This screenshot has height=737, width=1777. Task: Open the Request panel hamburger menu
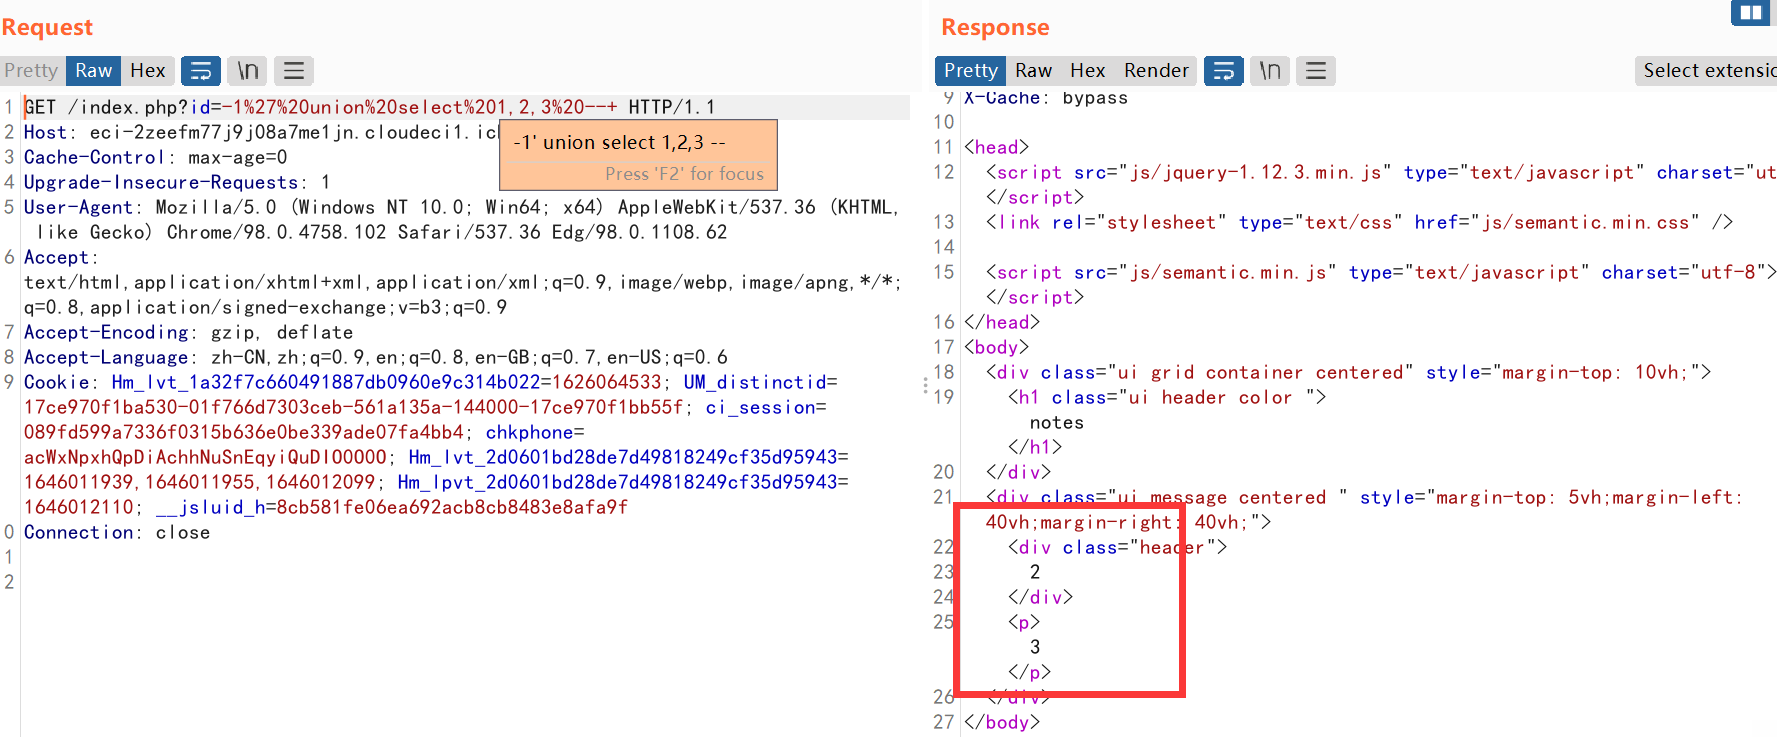point(294,70)
